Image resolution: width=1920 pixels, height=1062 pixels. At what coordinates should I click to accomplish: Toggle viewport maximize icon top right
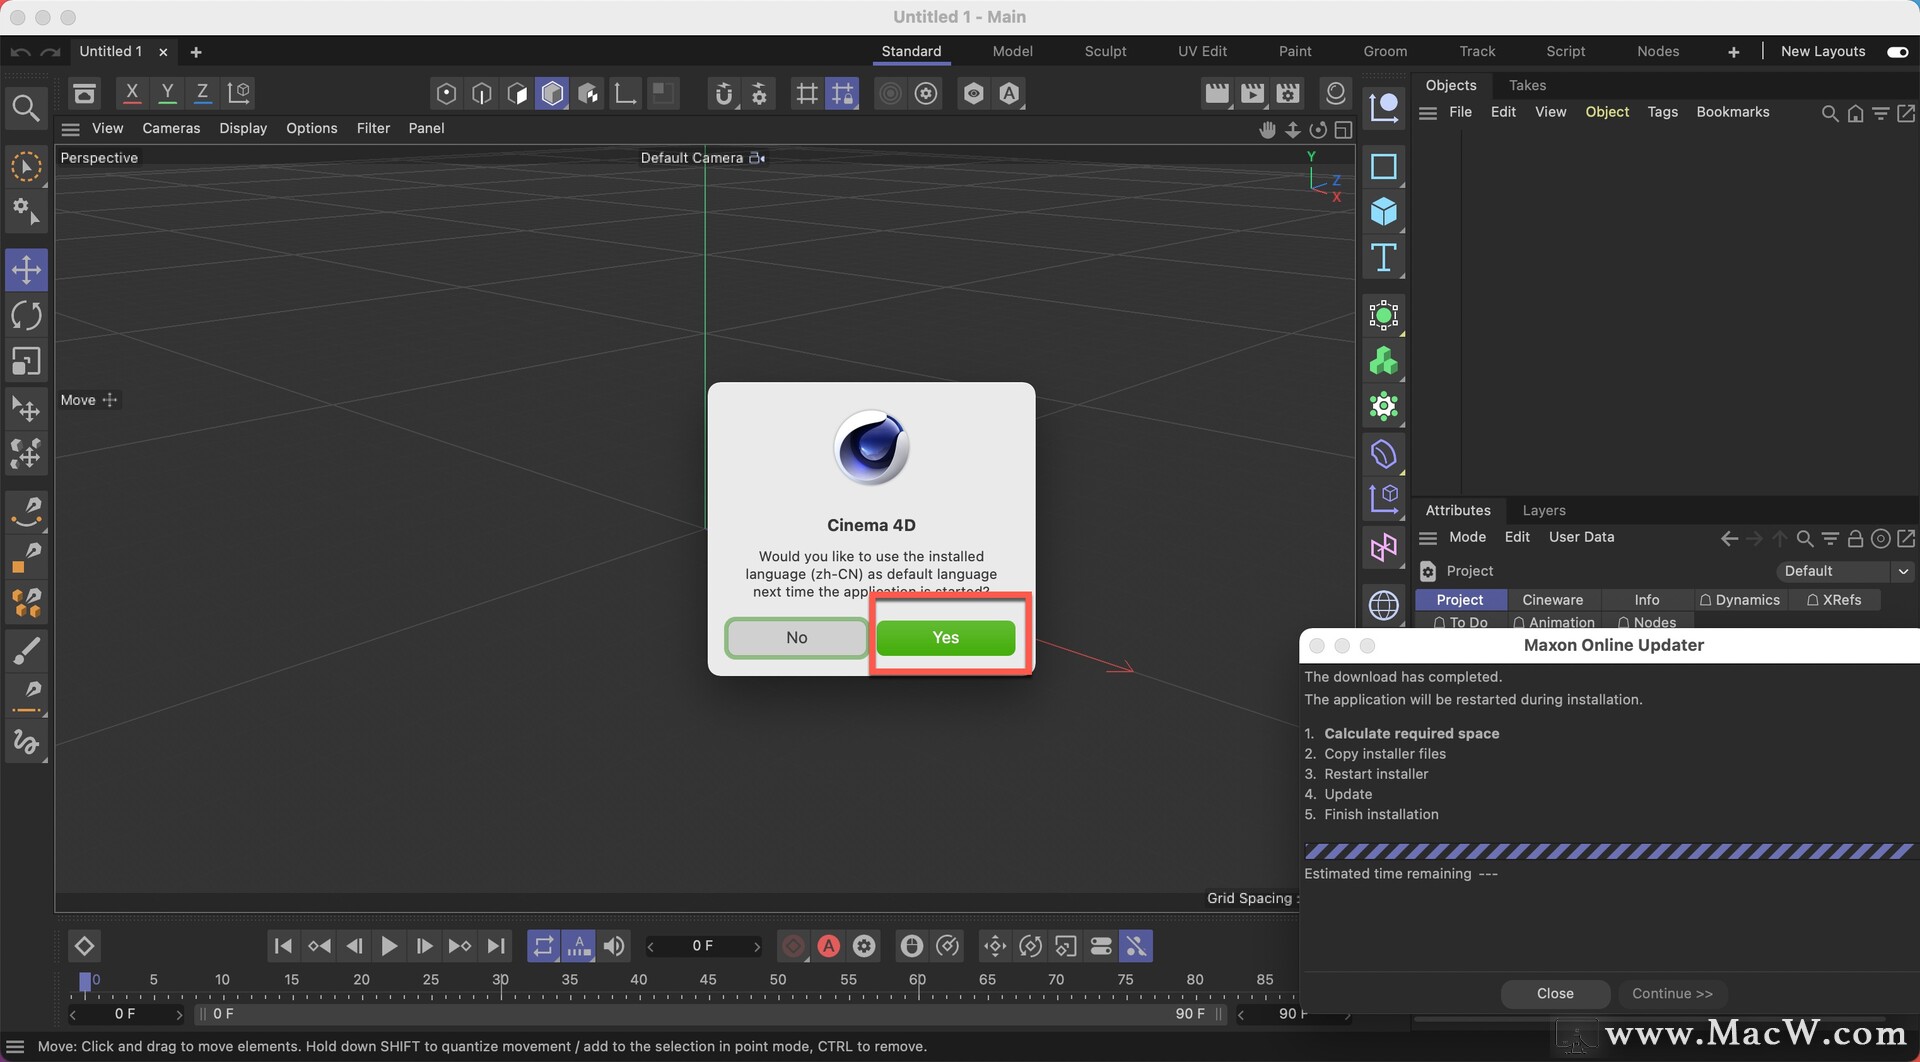click(x=1343, y=130)
